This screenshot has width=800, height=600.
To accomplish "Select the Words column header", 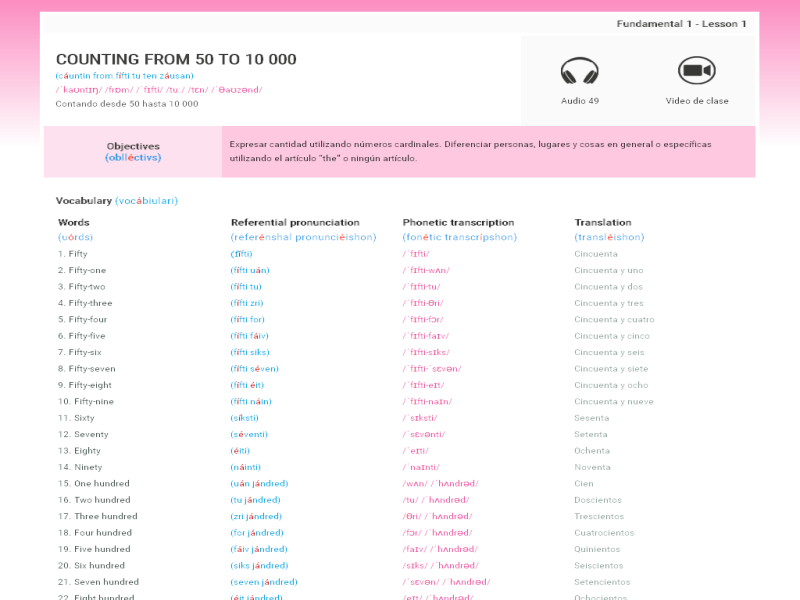I will pyautogui.click(x=74, y=223).
